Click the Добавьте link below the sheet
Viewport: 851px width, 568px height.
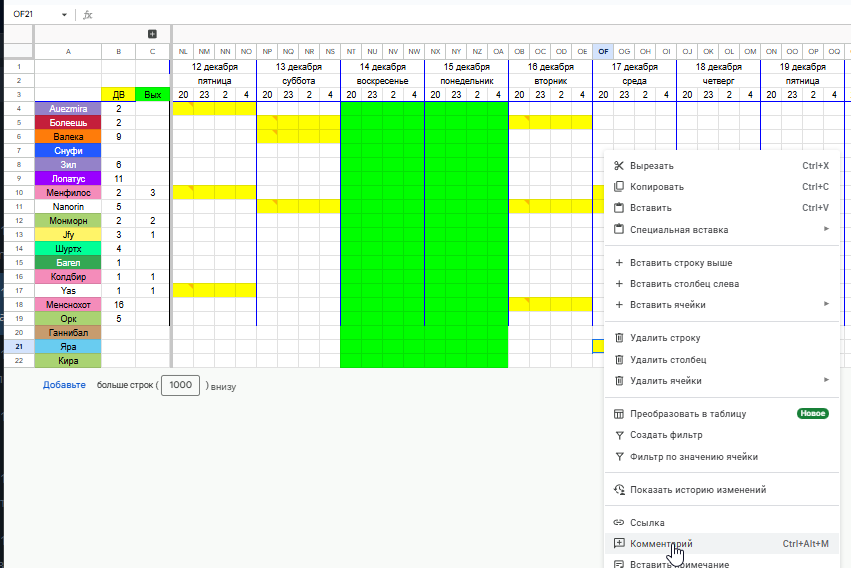point(64,385)
